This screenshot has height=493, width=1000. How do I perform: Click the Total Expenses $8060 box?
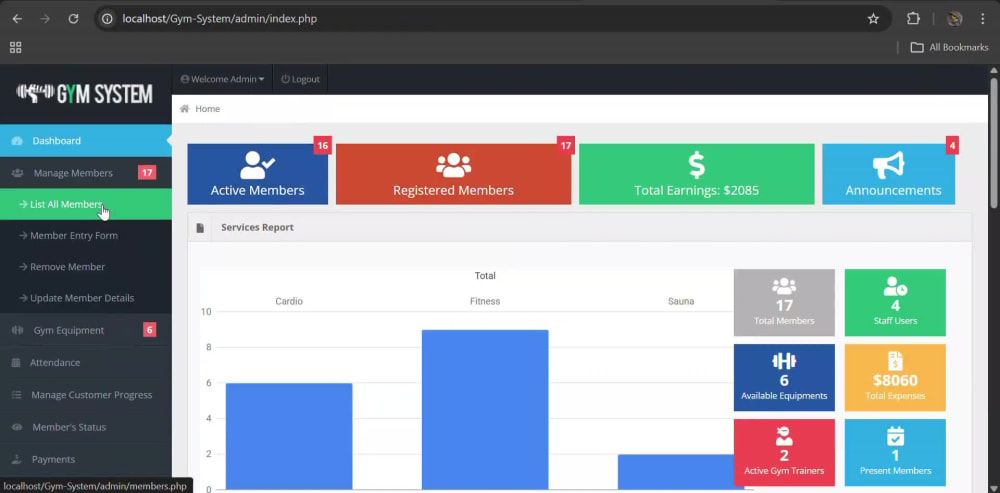click(x=895, y=378)
